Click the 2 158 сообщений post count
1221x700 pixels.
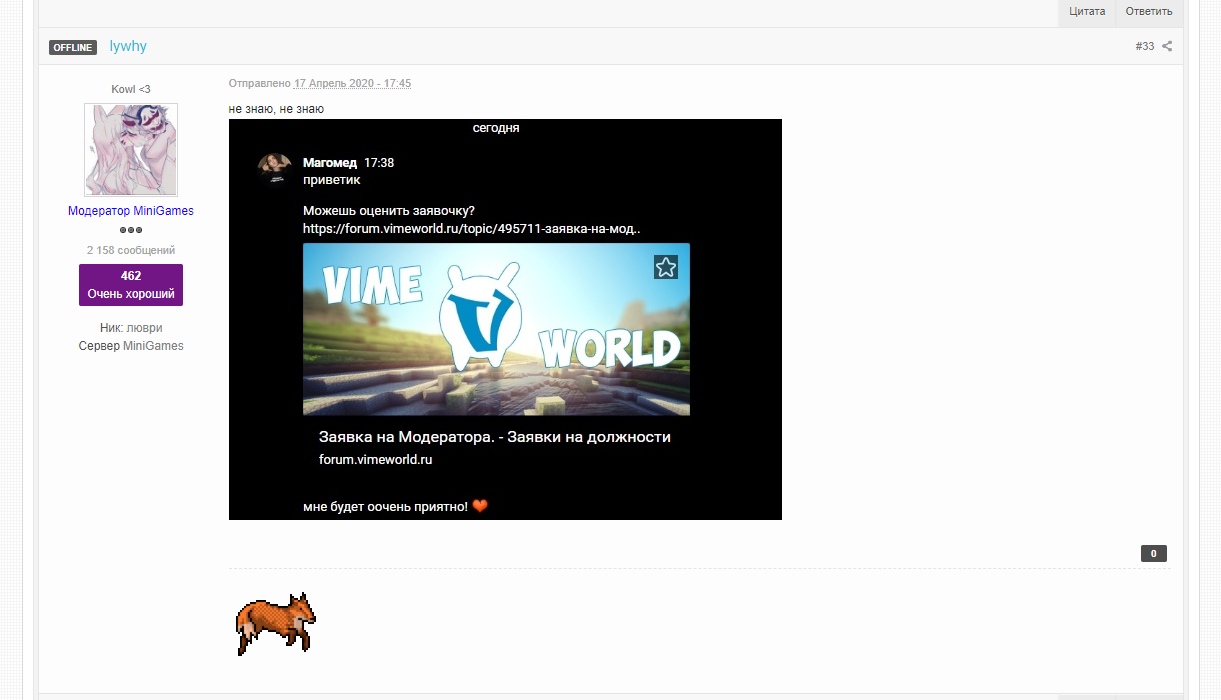click(x=131, y=250)
